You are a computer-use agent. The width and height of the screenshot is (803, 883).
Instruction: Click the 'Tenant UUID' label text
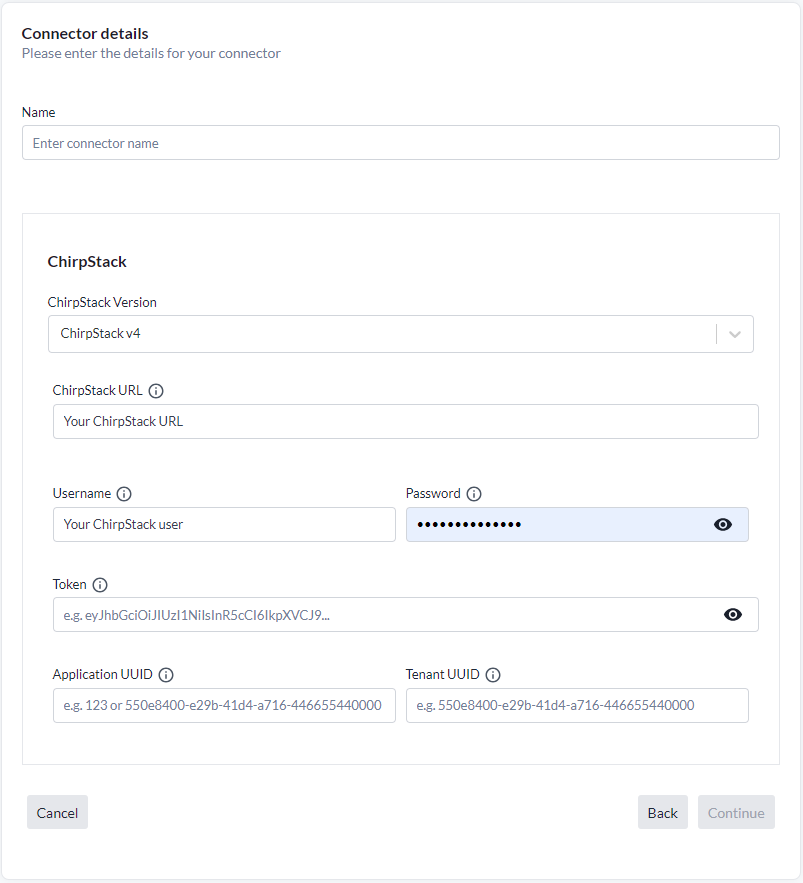443,674
